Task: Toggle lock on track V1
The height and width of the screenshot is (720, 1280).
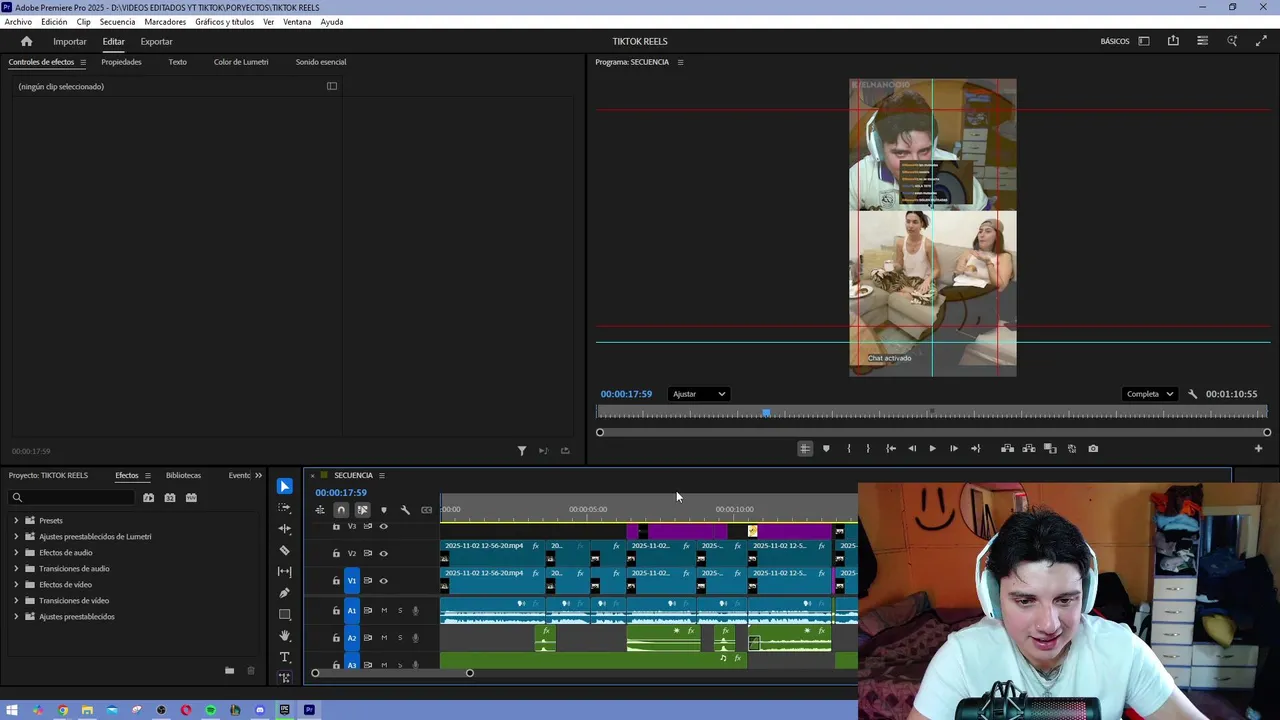Action: click(x=336, y=581)
